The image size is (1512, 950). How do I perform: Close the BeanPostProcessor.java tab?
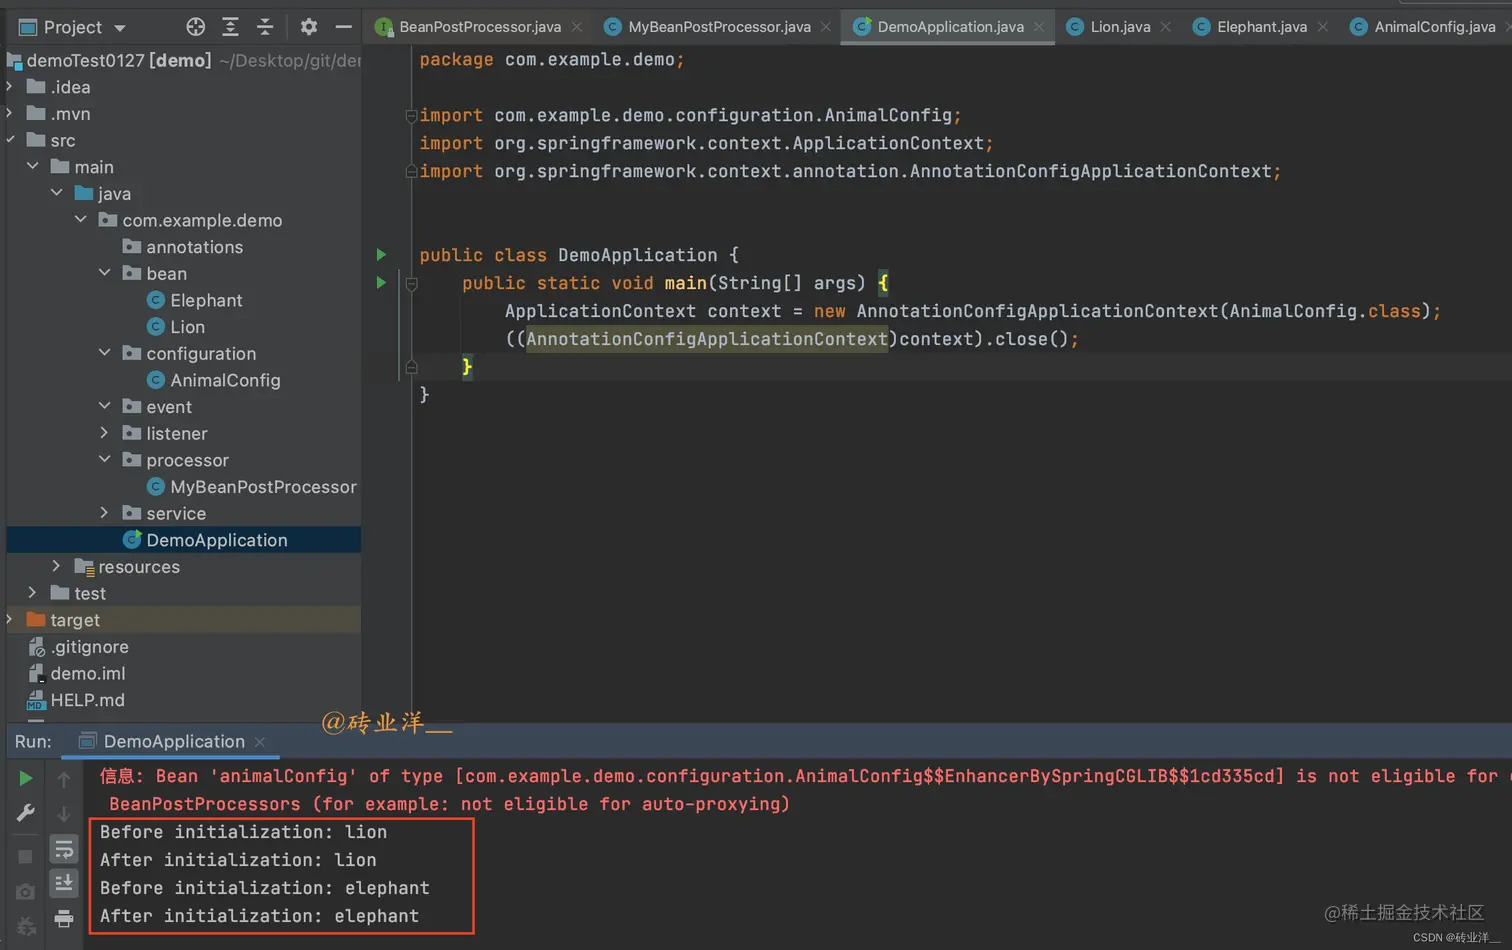coord(577,27)
